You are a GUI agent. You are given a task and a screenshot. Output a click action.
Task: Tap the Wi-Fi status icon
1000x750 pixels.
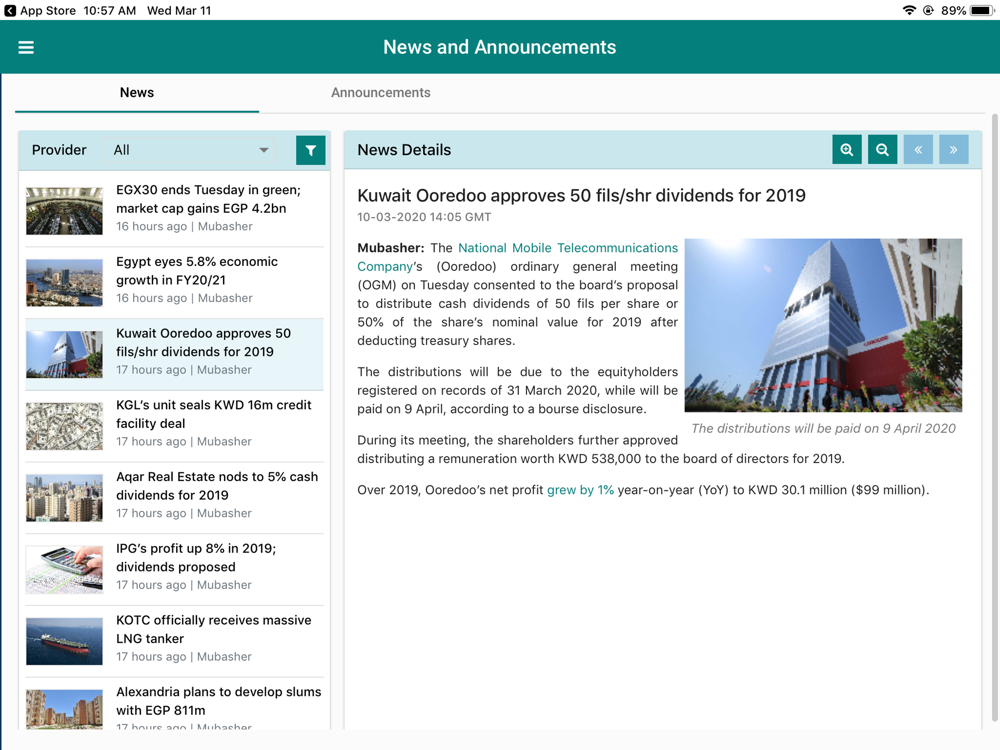909,10
